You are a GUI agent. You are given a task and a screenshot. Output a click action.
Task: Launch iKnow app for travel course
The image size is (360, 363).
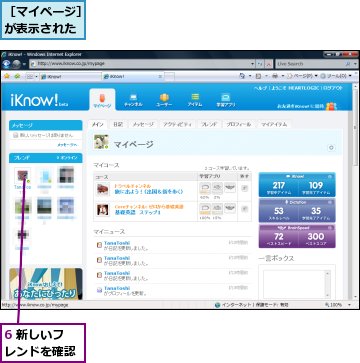click(204, 188)
